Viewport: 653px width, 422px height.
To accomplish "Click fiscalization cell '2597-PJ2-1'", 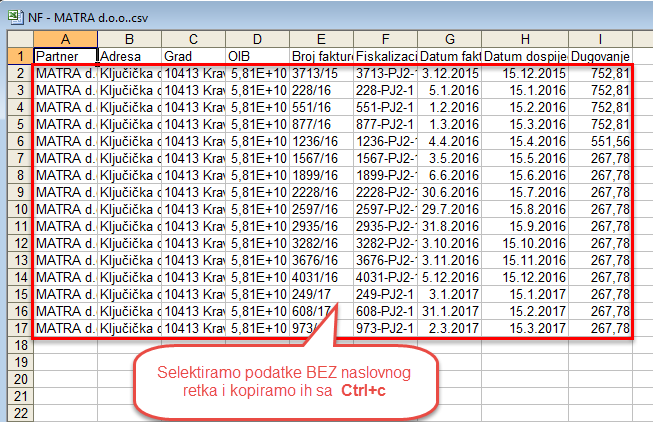I will (386, 209).
